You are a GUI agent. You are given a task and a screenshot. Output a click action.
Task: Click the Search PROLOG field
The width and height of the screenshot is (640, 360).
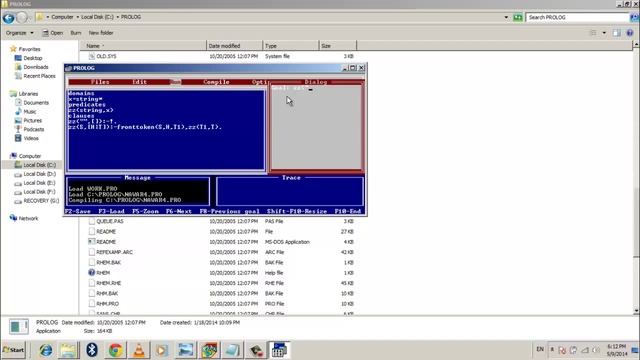pos(577,17)
